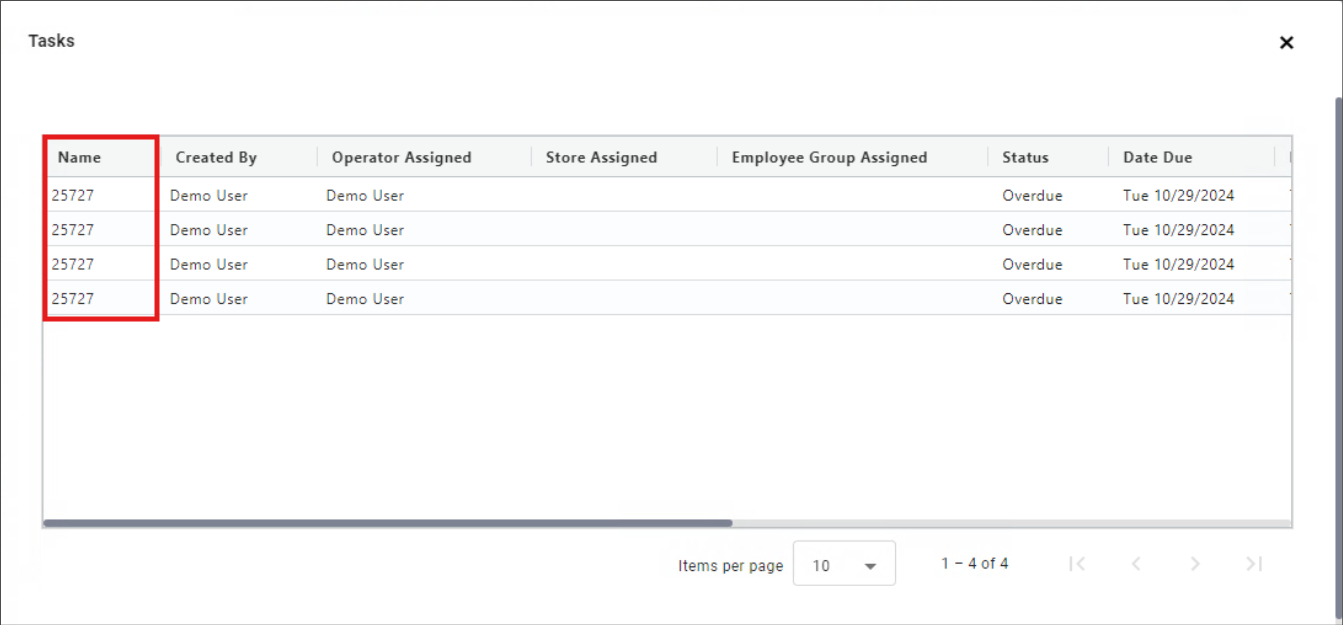The width and height of the screenshot is (1343, 625).
Task: Go to the previous page of tasks
Action: tap(1136, 564)
